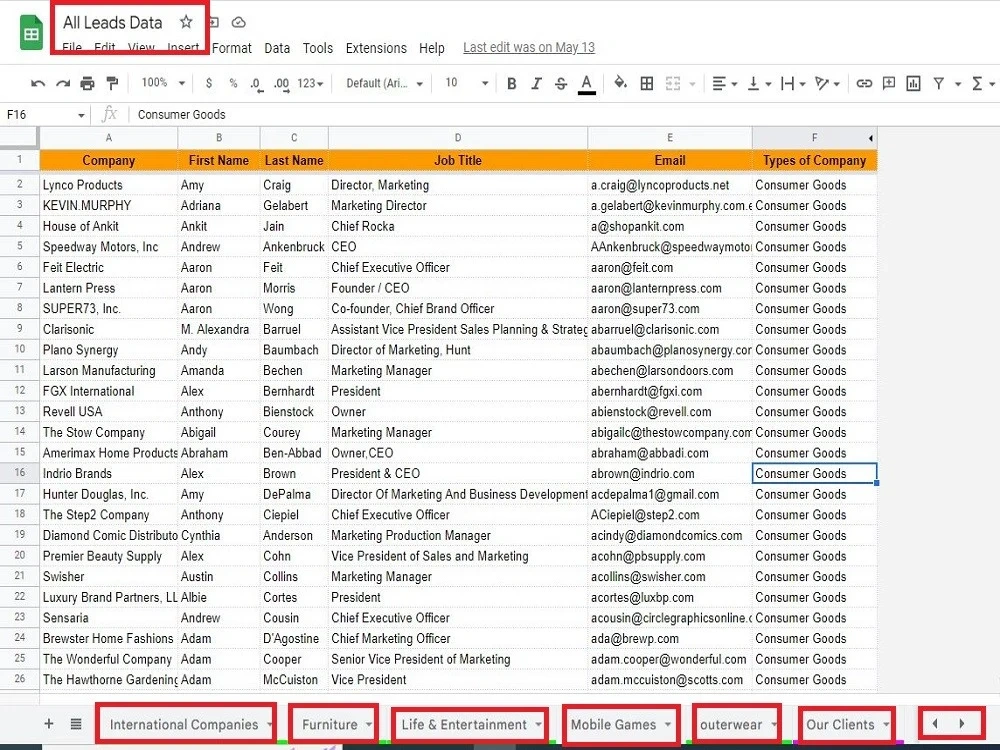The height and width of the screenshot is (750, 1000).
Task: Format as currency with dollar icon
Action: tap(209, 83)
